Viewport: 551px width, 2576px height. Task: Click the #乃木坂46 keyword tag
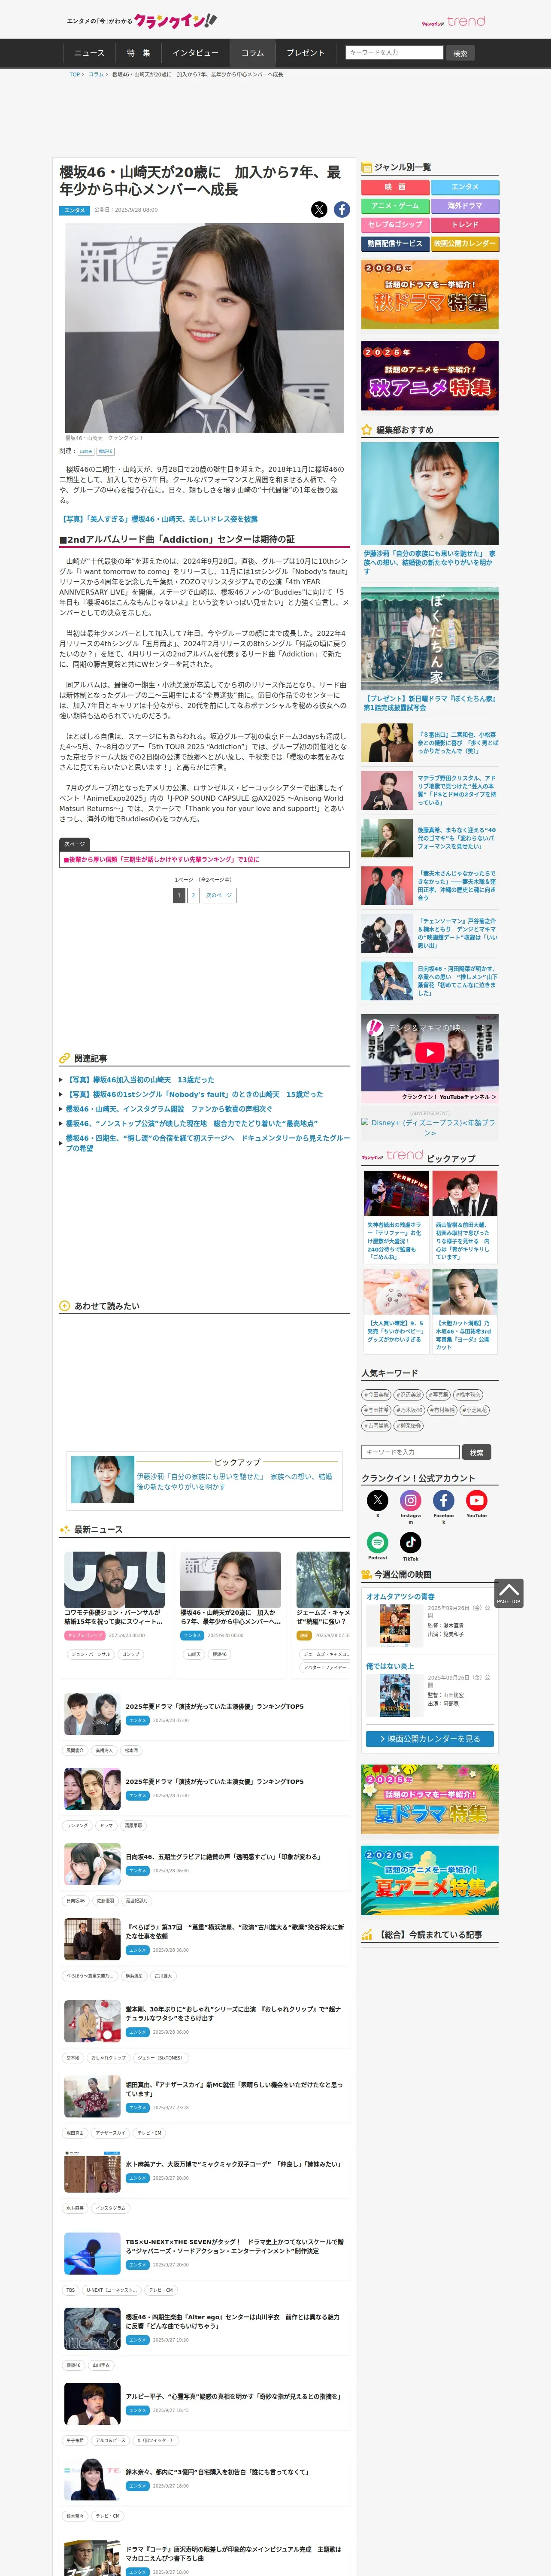pos(408,1410)
